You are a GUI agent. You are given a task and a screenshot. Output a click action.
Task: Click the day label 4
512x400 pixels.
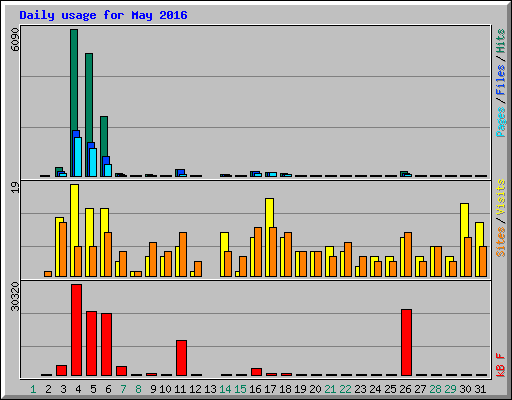(78, 389)
